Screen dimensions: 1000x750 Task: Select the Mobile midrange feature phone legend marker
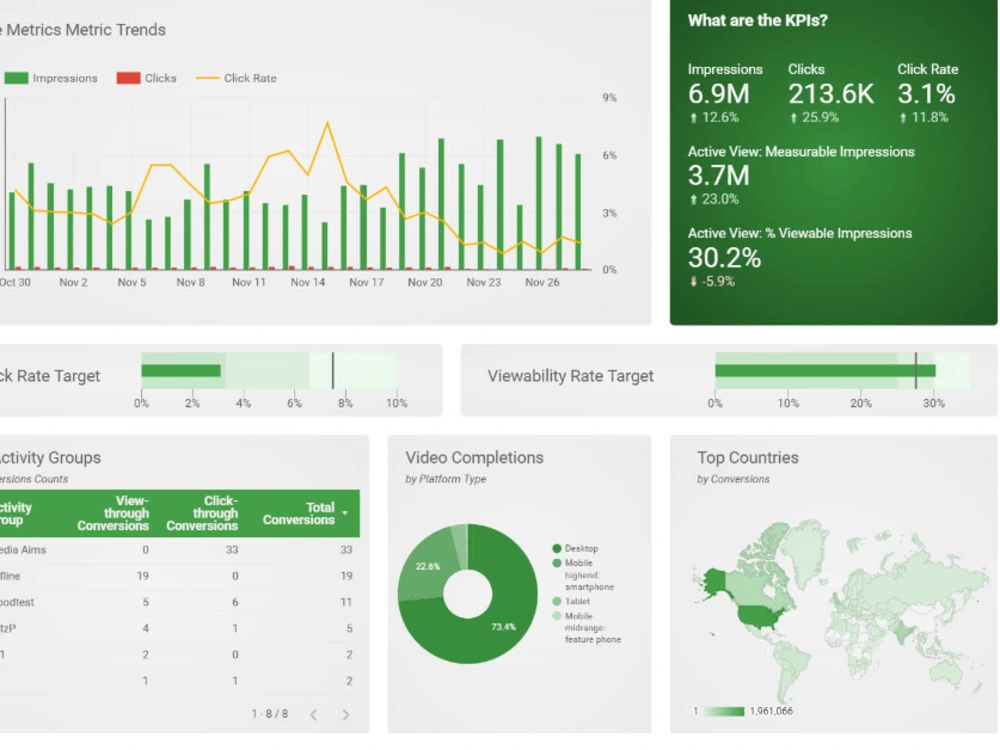point(556,616)
